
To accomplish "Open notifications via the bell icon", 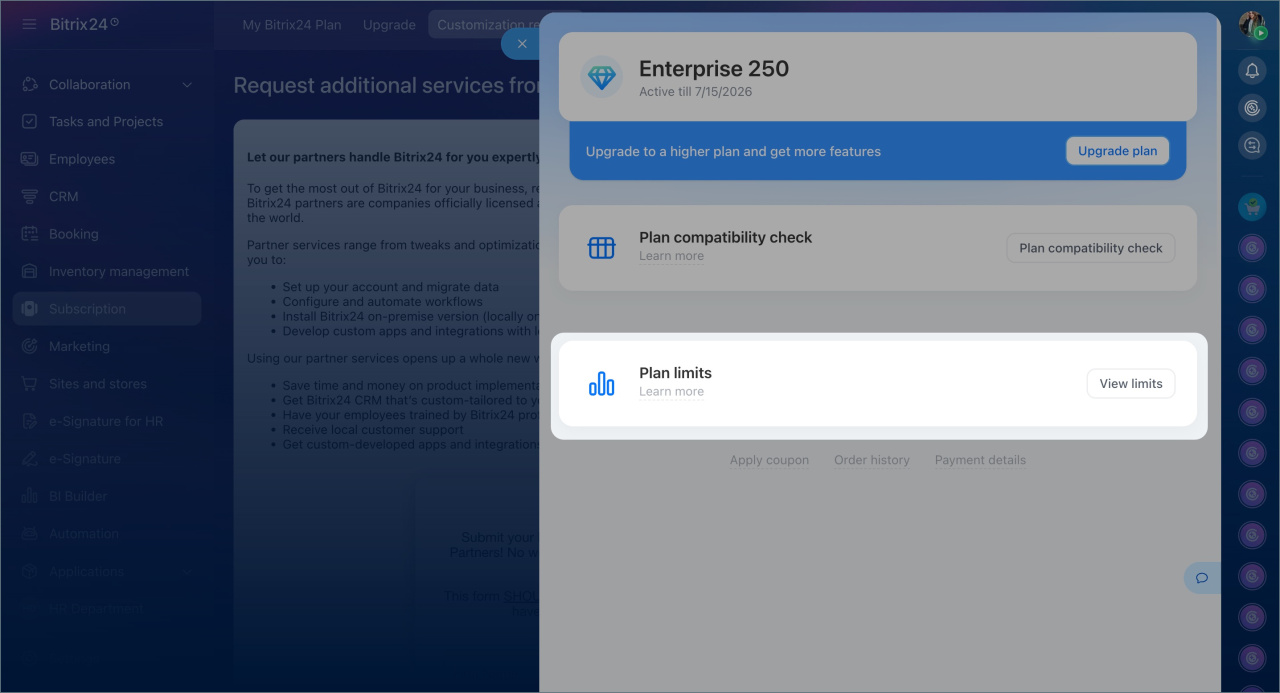I will [x=1251, y=70].
